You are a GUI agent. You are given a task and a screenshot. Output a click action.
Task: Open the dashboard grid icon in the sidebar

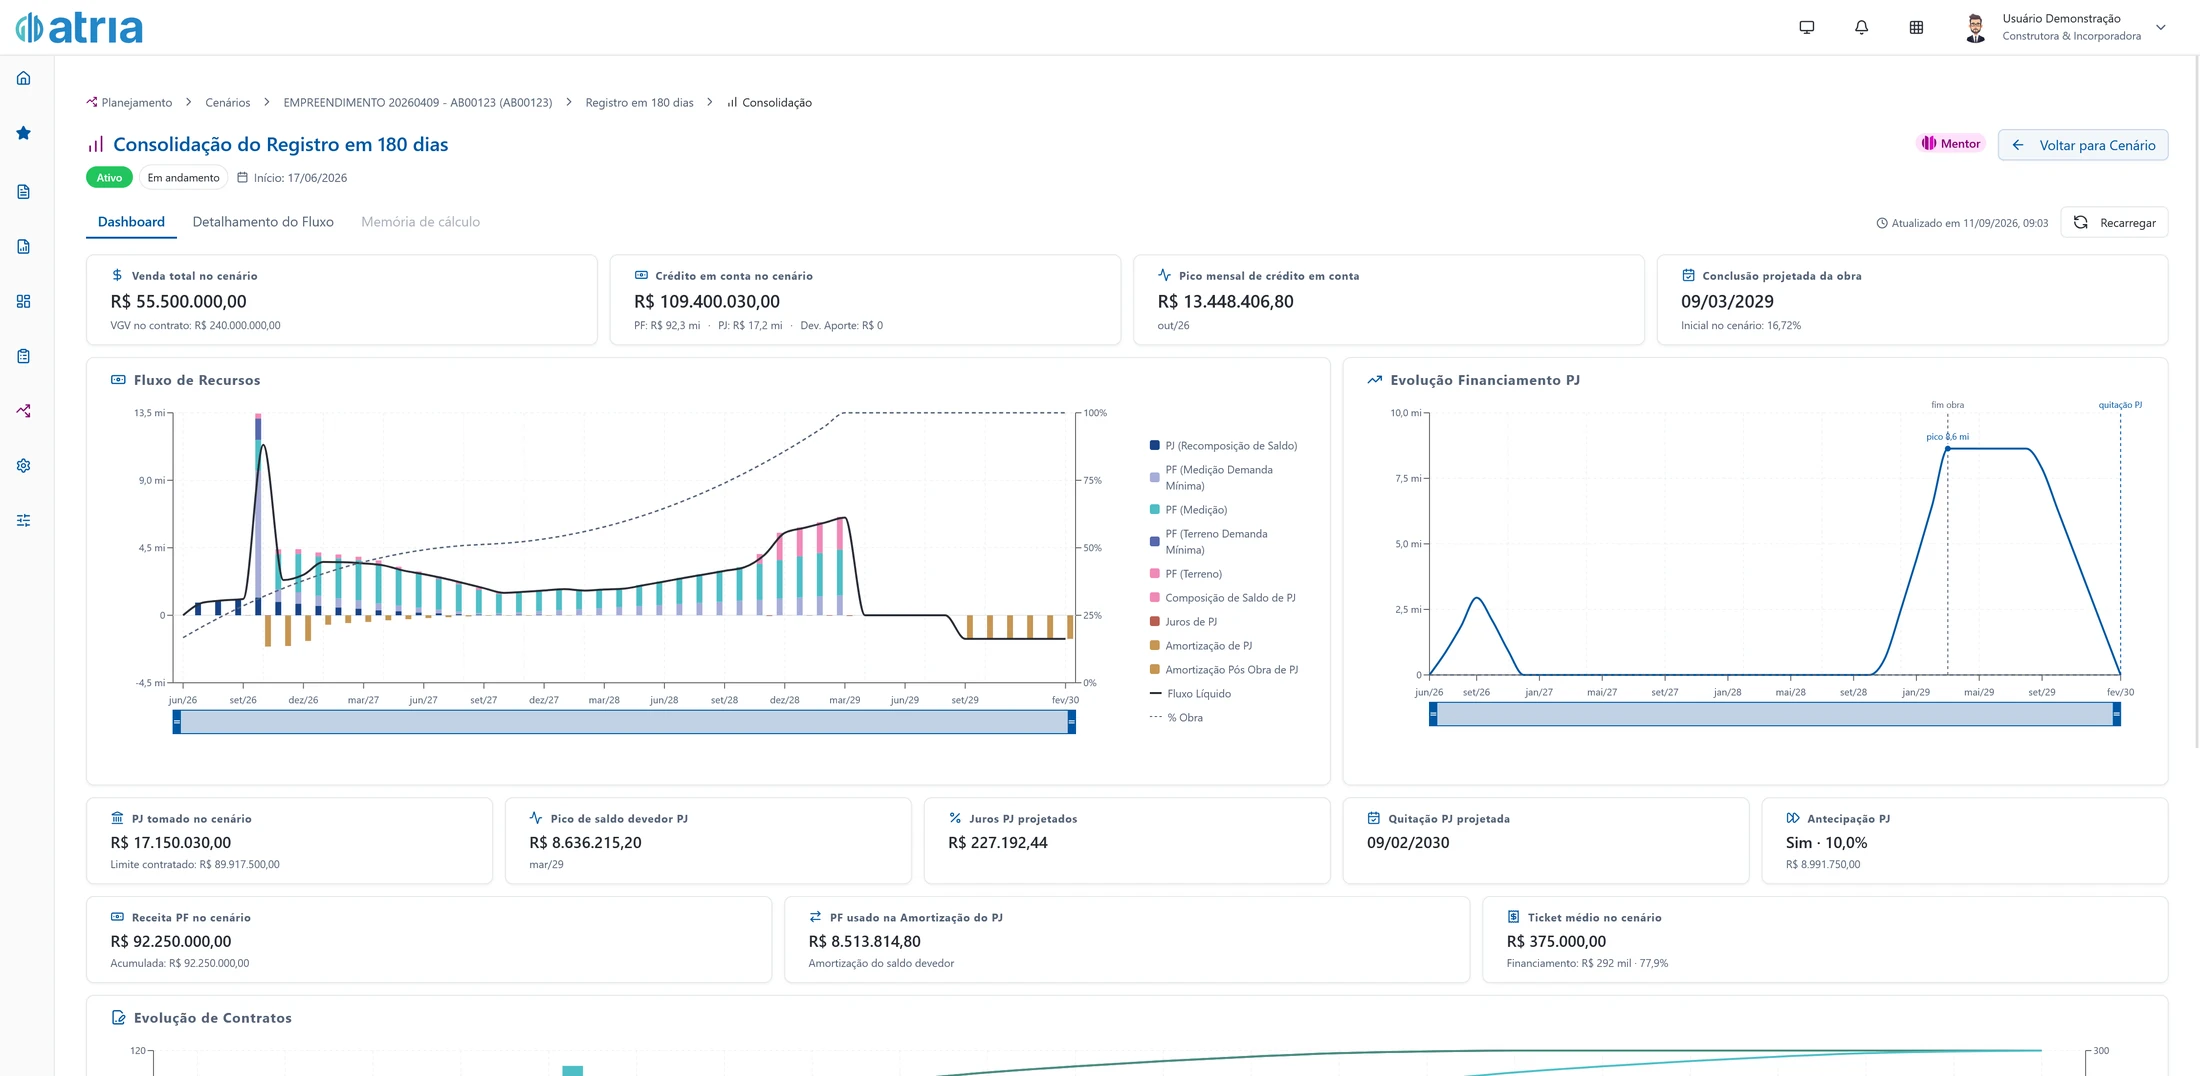pos(23,301)
